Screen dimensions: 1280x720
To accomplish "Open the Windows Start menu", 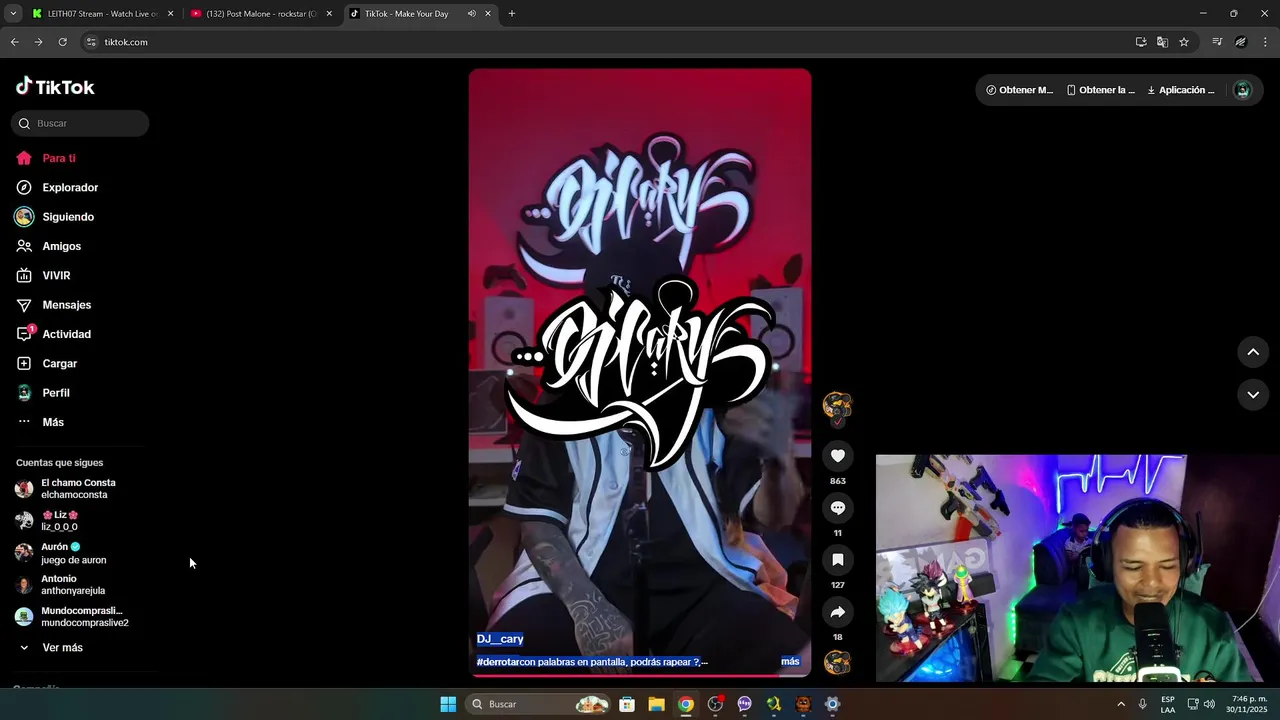I will (448, 704).
